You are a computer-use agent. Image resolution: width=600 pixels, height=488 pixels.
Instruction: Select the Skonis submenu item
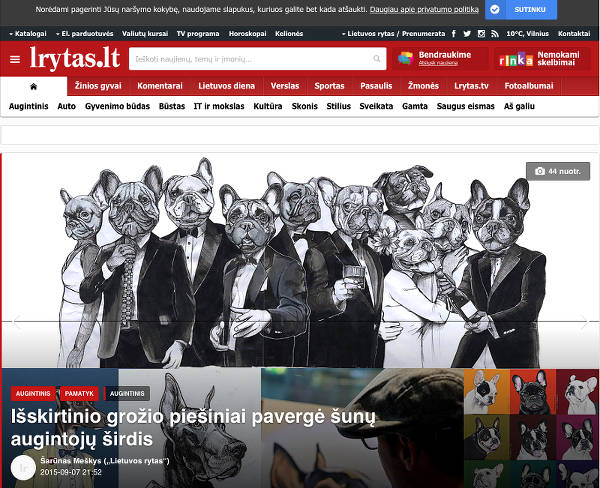(305, 106)
